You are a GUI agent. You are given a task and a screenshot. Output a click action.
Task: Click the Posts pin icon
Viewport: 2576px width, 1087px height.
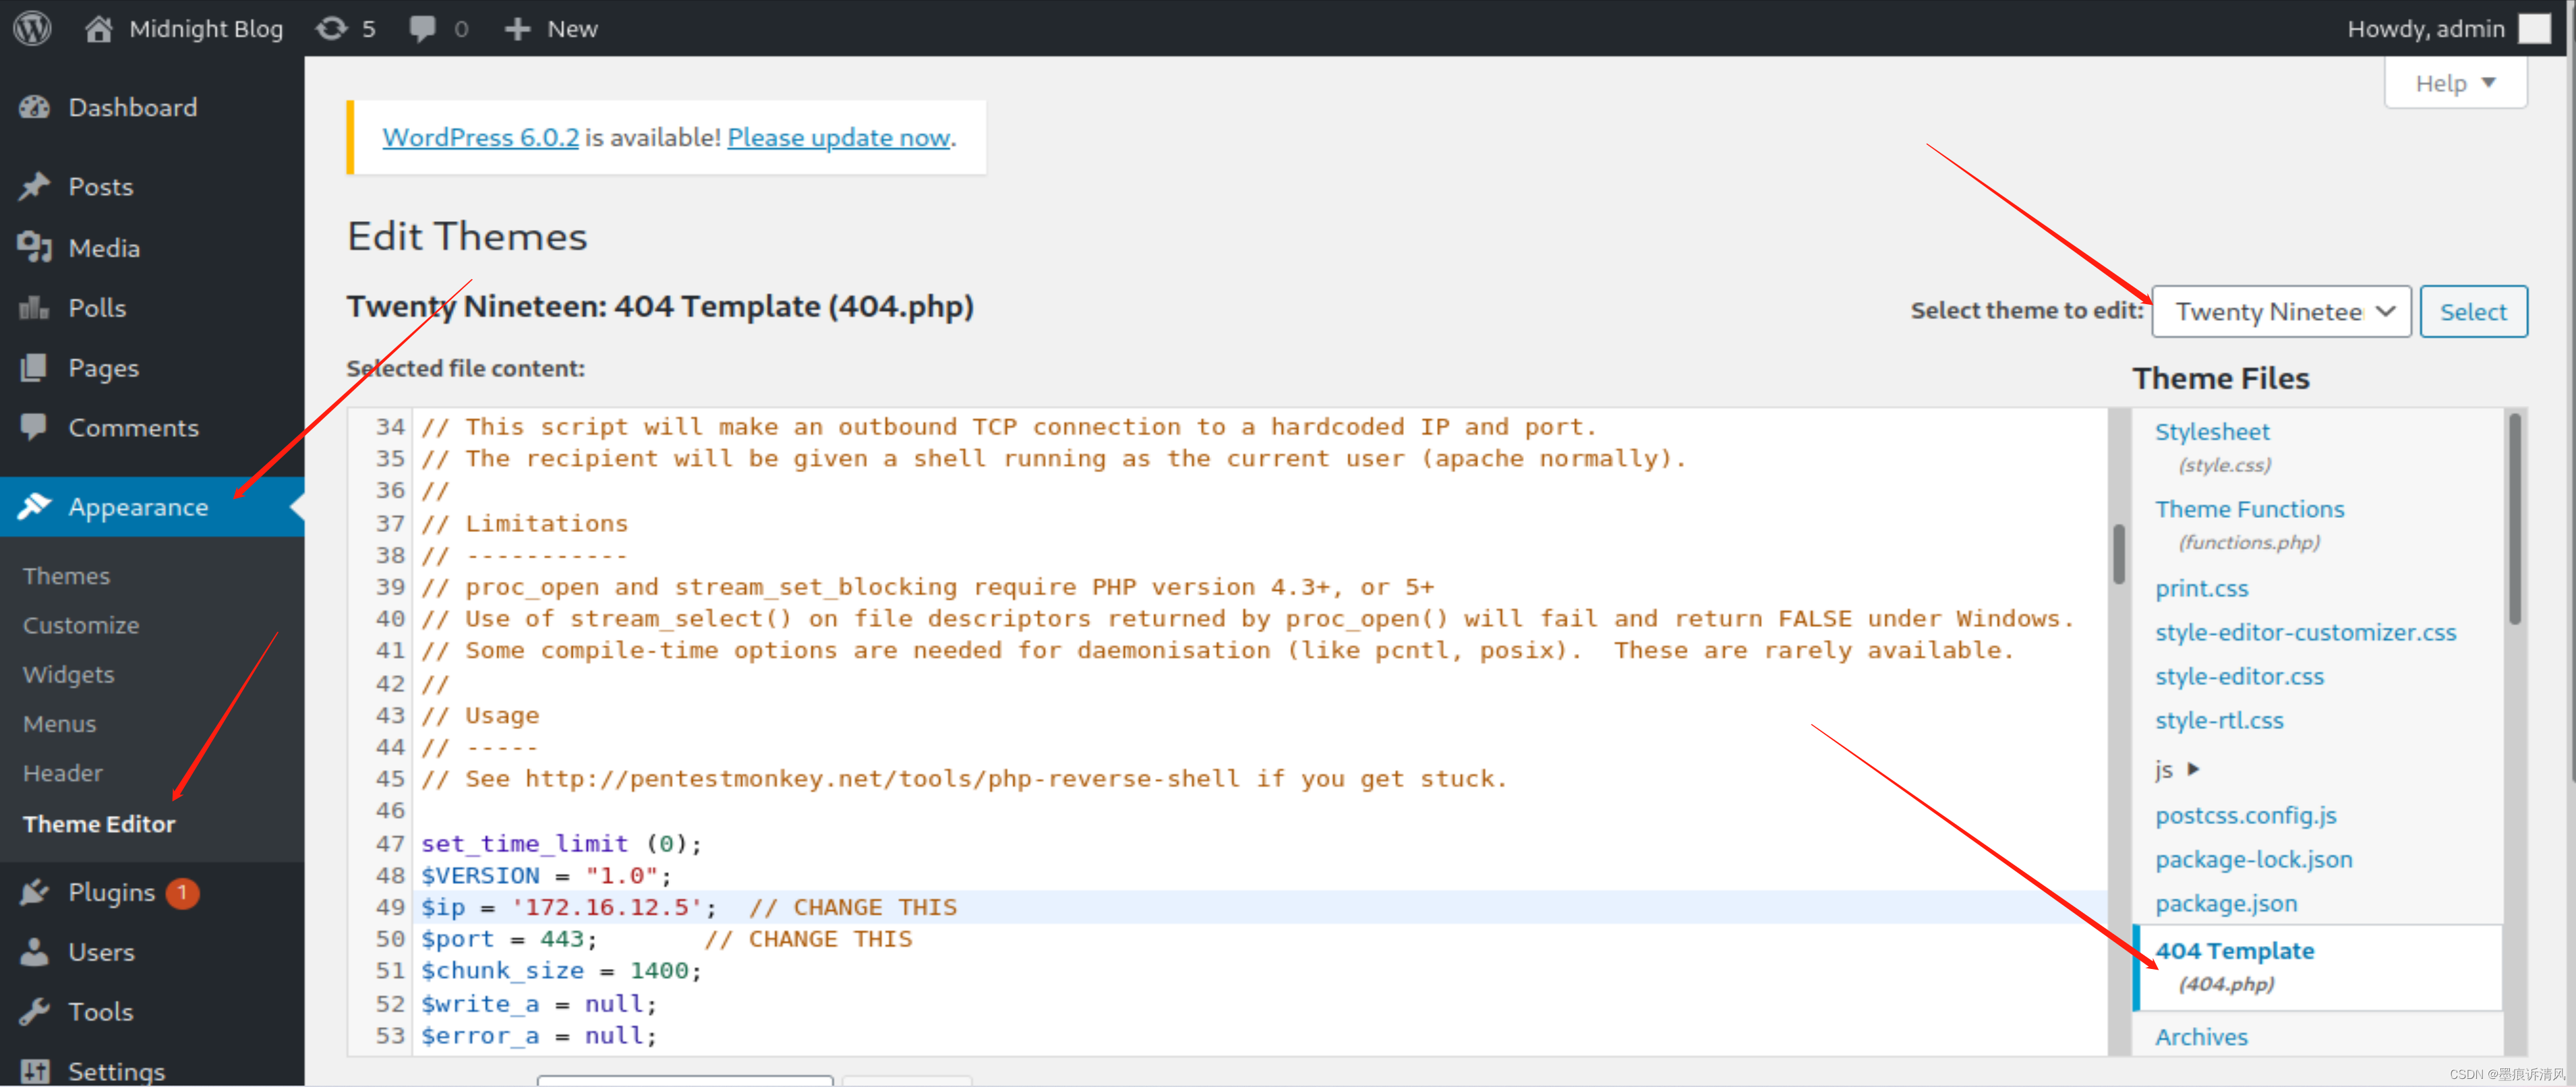coord(34,186)
